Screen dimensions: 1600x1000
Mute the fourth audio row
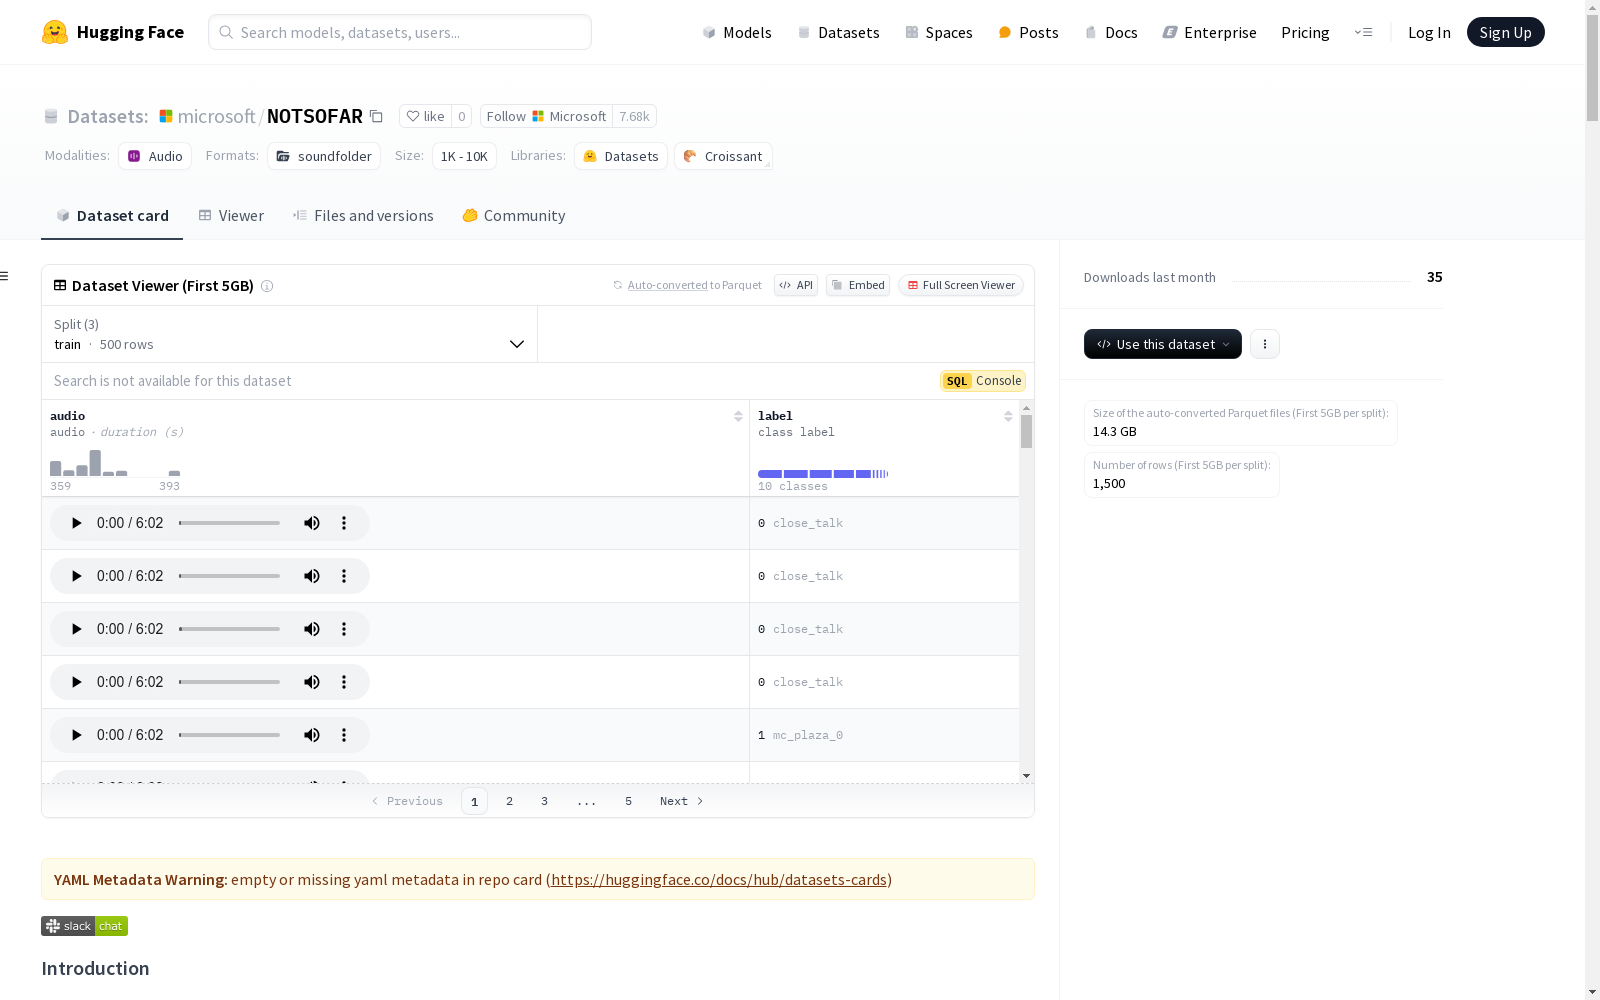(x=312, y=682)
